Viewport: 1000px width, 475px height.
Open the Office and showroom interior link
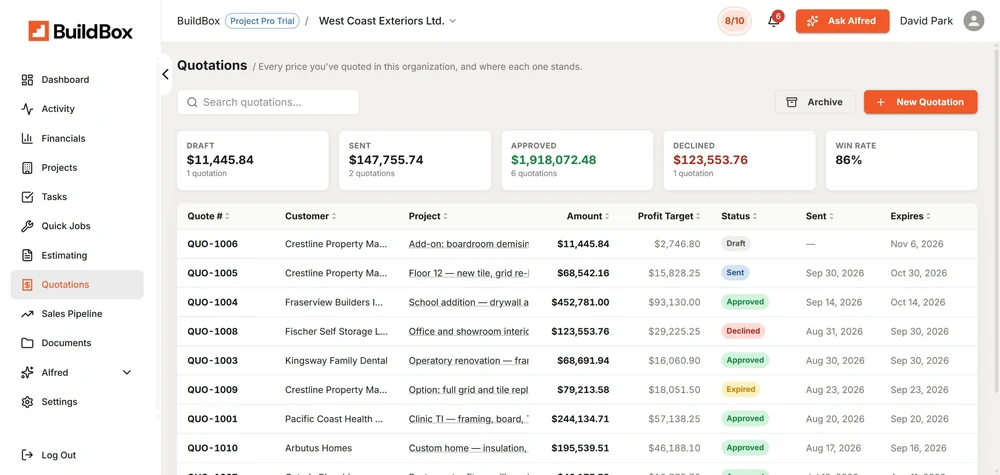pyautogui.click(x=469, y=332)
